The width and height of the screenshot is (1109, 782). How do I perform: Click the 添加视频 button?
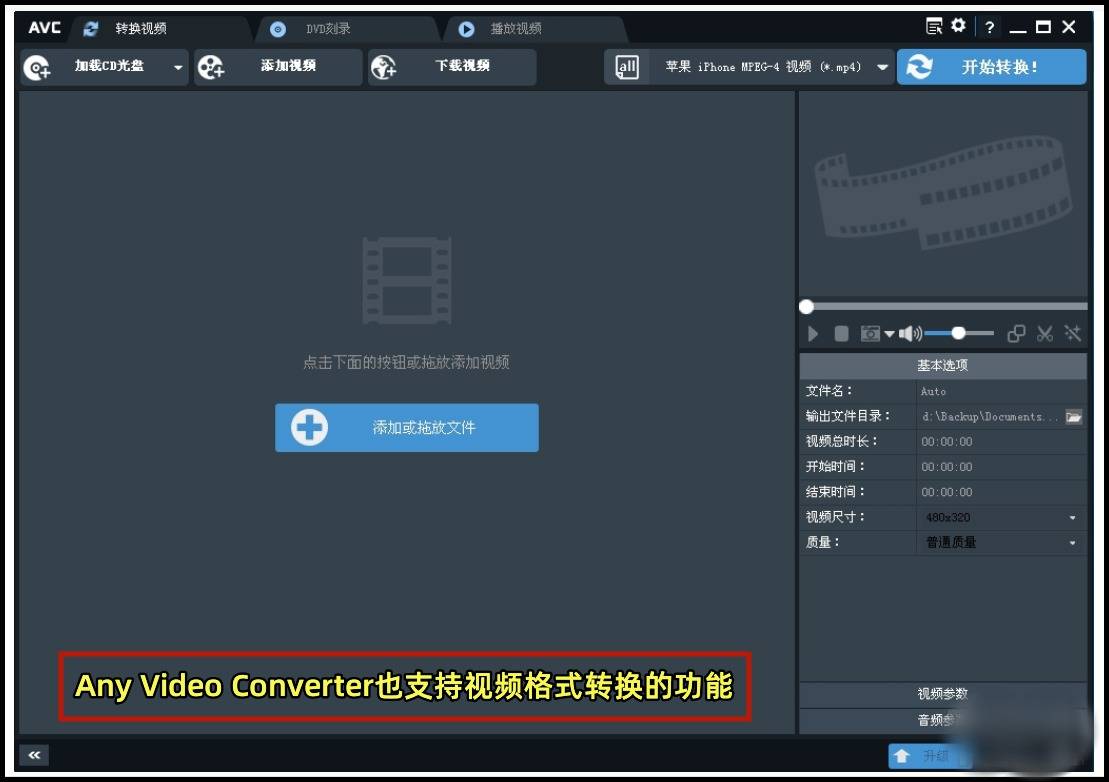click(x=278, y=66)
